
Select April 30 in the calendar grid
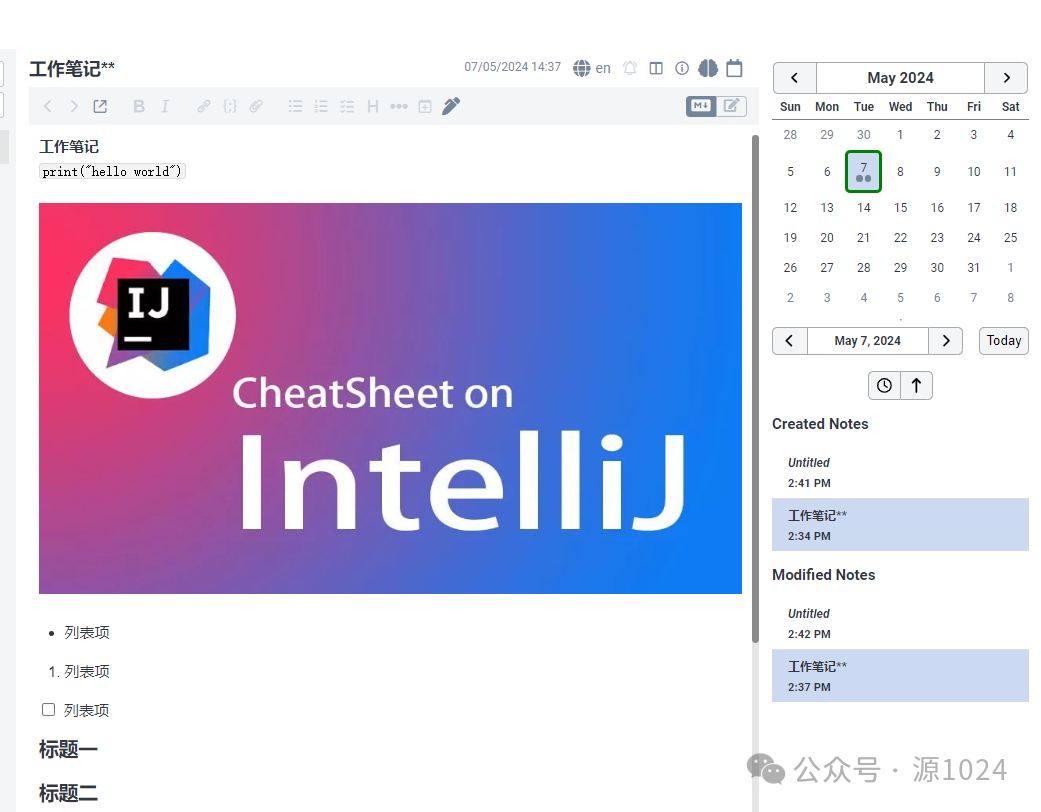[863, 135]
